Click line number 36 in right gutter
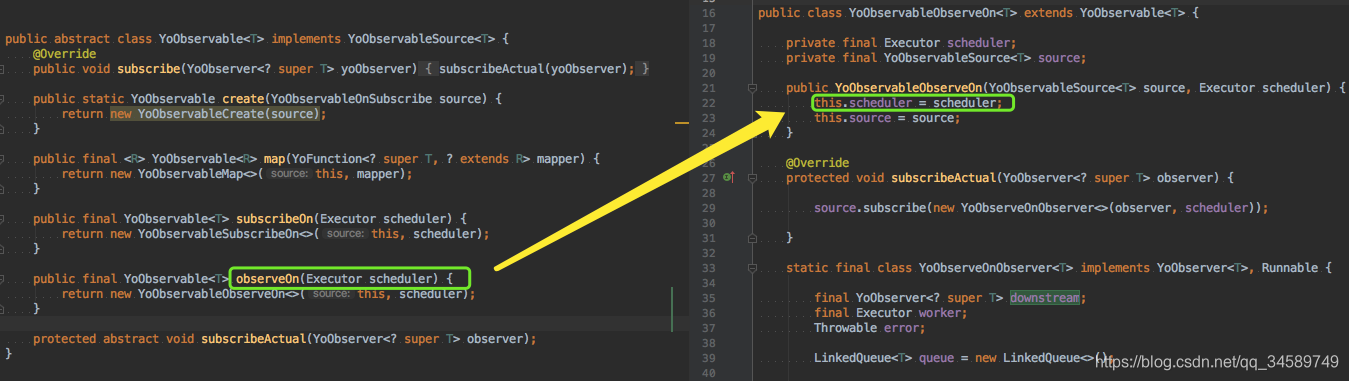This screenshot has width=1349, height=381. (709, 313)
